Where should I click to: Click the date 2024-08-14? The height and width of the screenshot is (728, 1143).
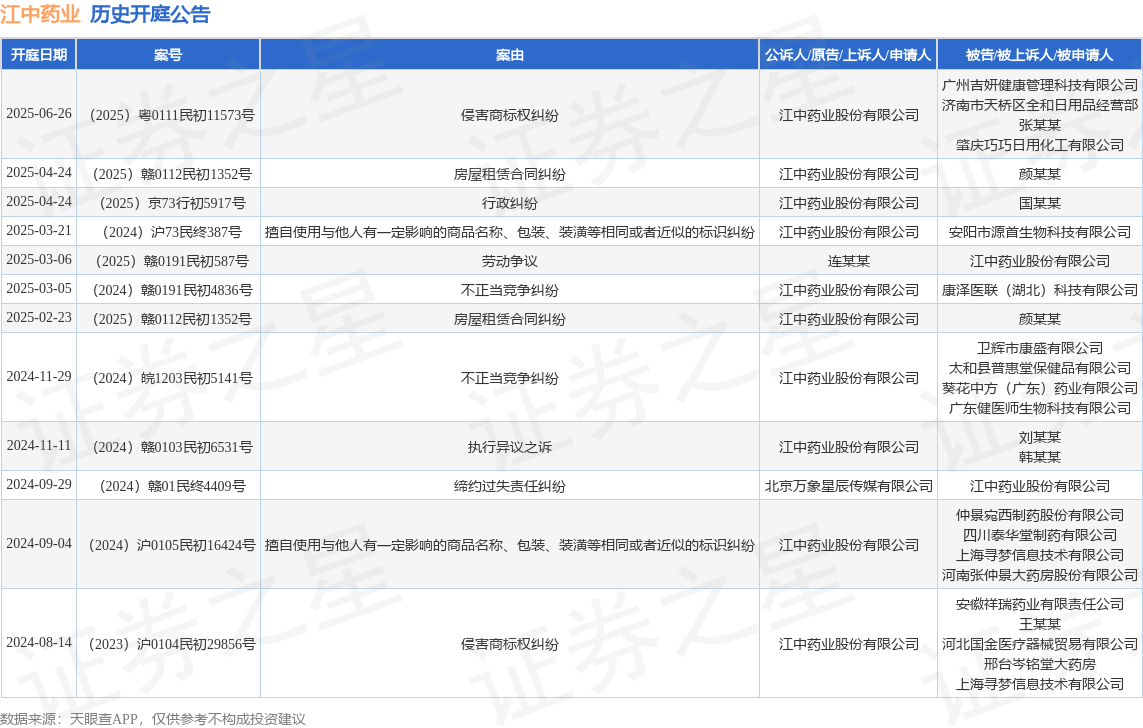39,643
